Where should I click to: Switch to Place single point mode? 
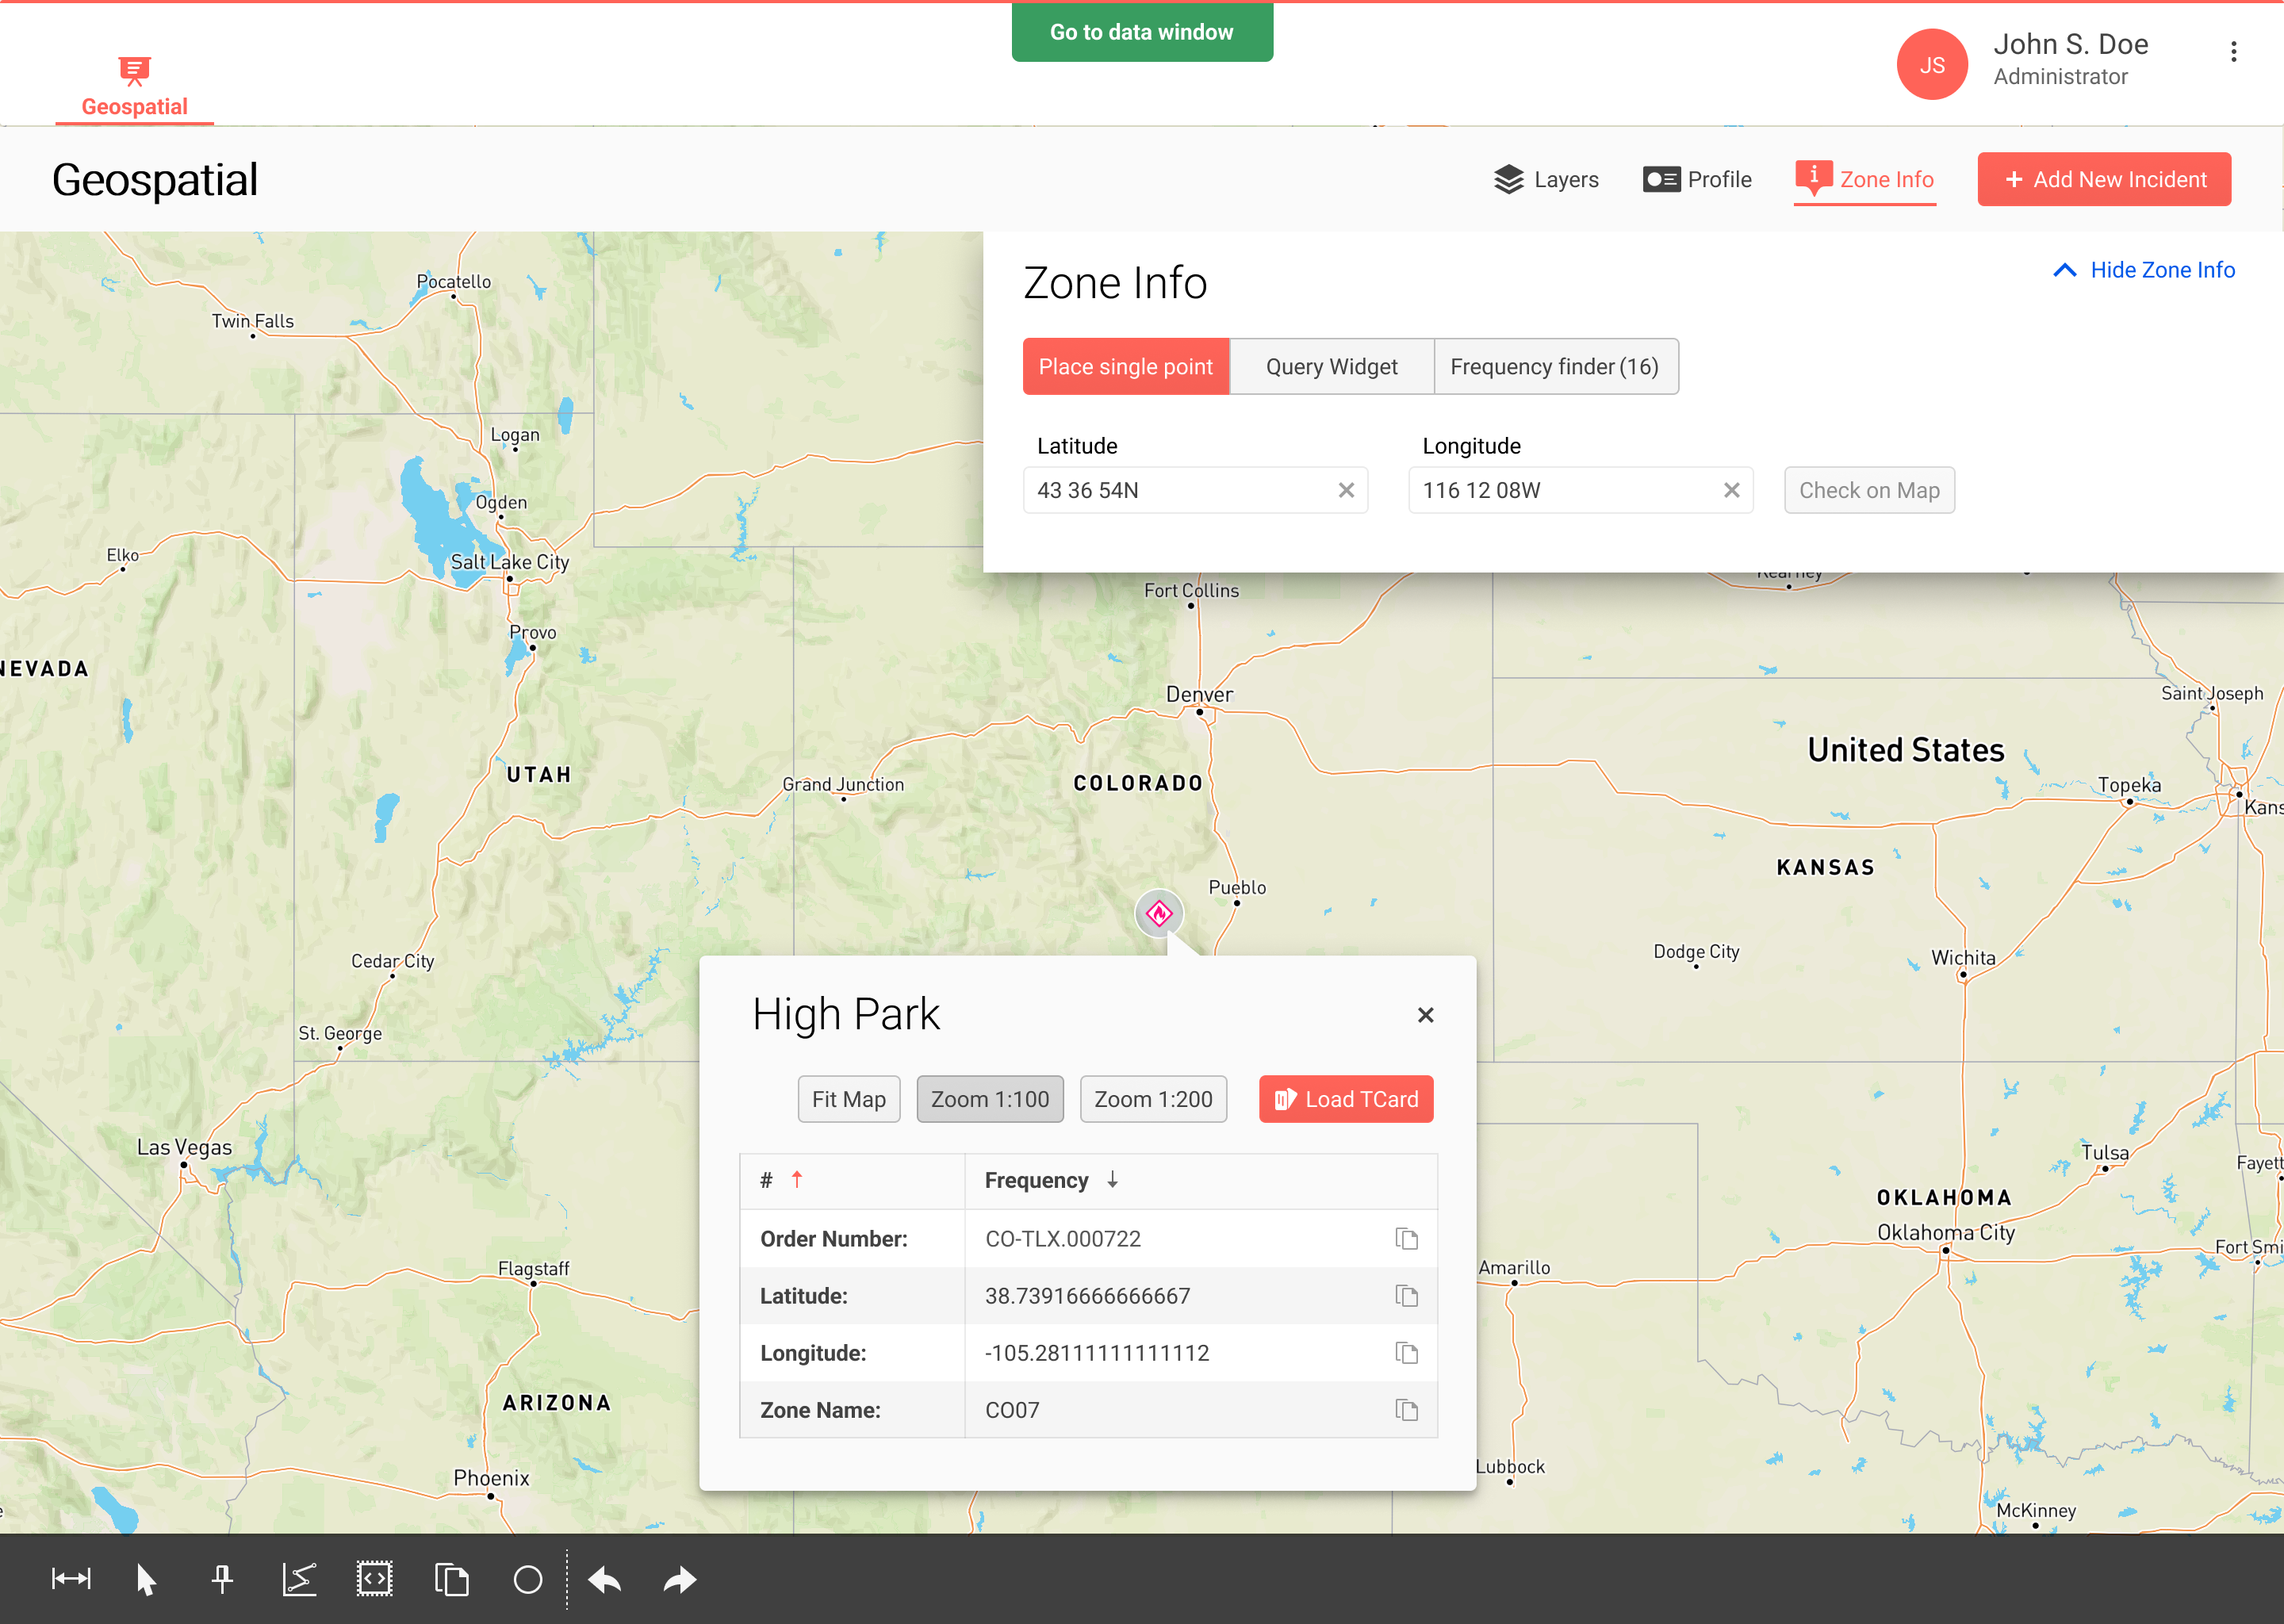tap(1125, 366)
